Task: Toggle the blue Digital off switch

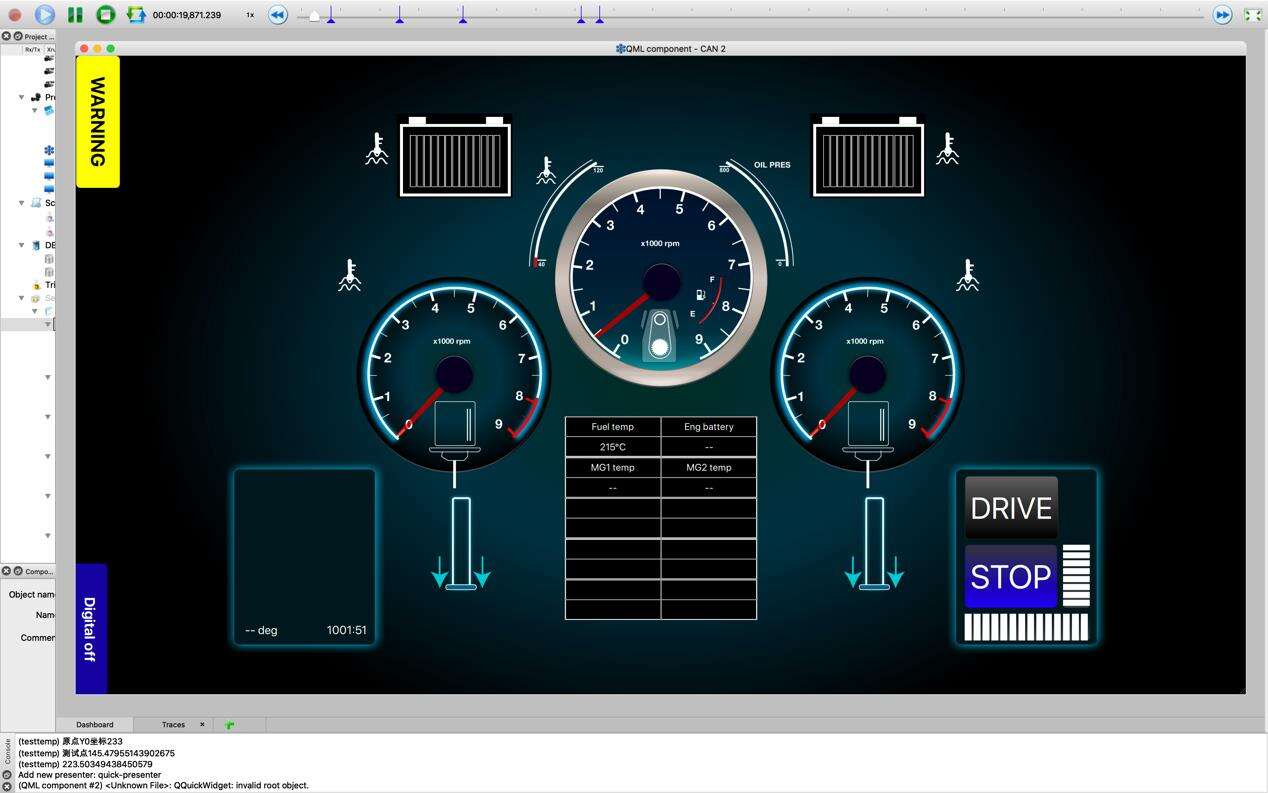Action: point(91,628)
